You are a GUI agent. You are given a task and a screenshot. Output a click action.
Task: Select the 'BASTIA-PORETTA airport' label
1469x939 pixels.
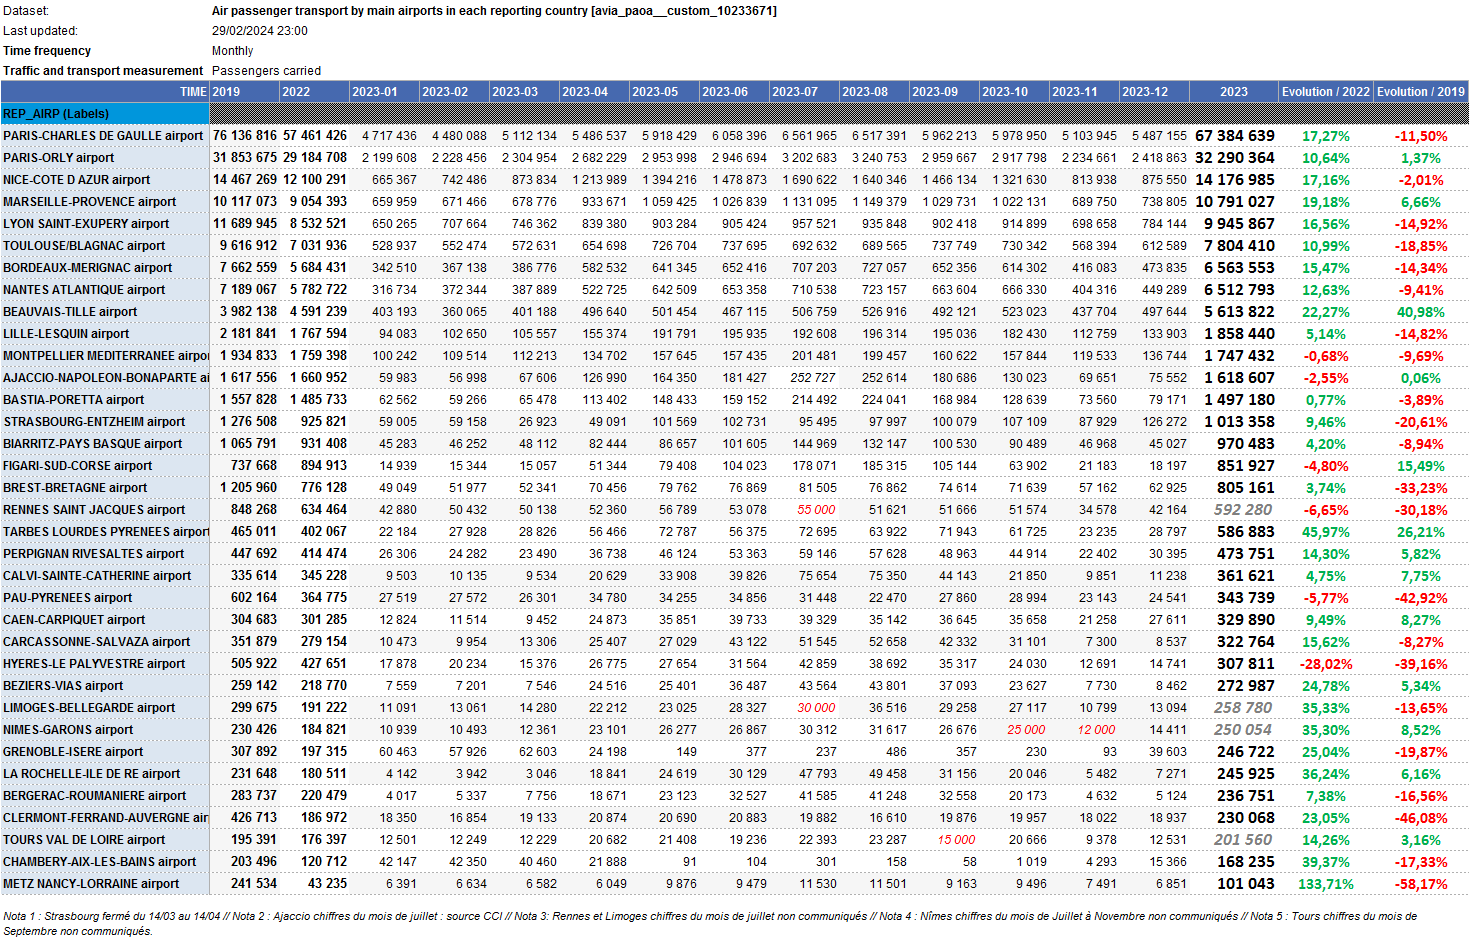pyautogui.click(x=74, y=399)
